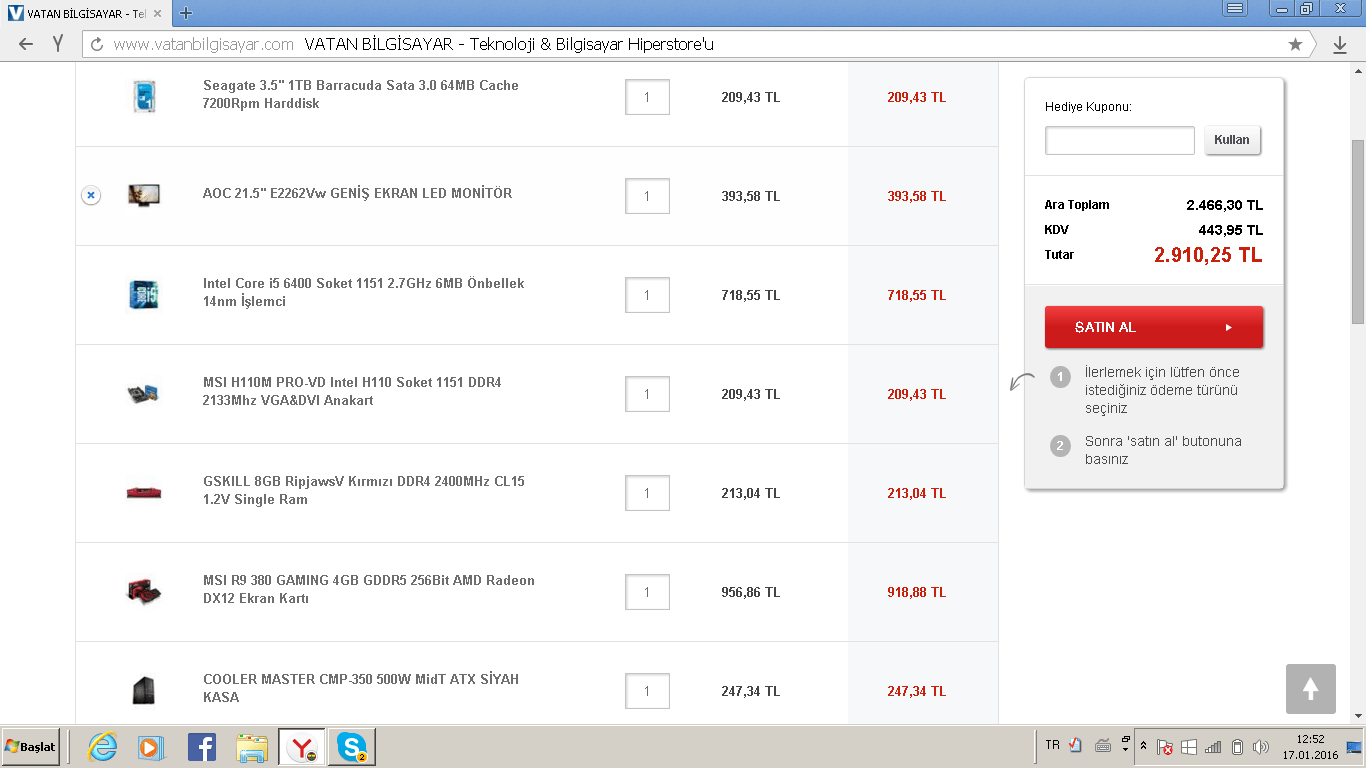Jump to page top with the arrow button
Viewport: 1366px width, 768px height.
click(1310, 689)
